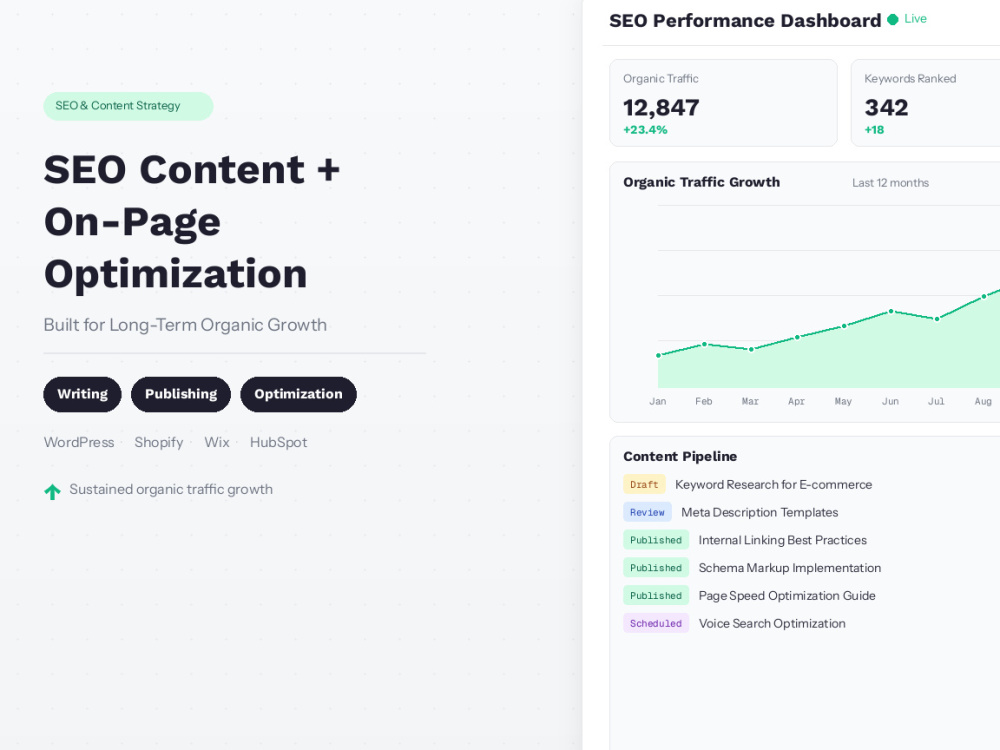The image size is (1000, 750).
Task: Click the Scheduled status tag
Action: click(x=656, y=623)
